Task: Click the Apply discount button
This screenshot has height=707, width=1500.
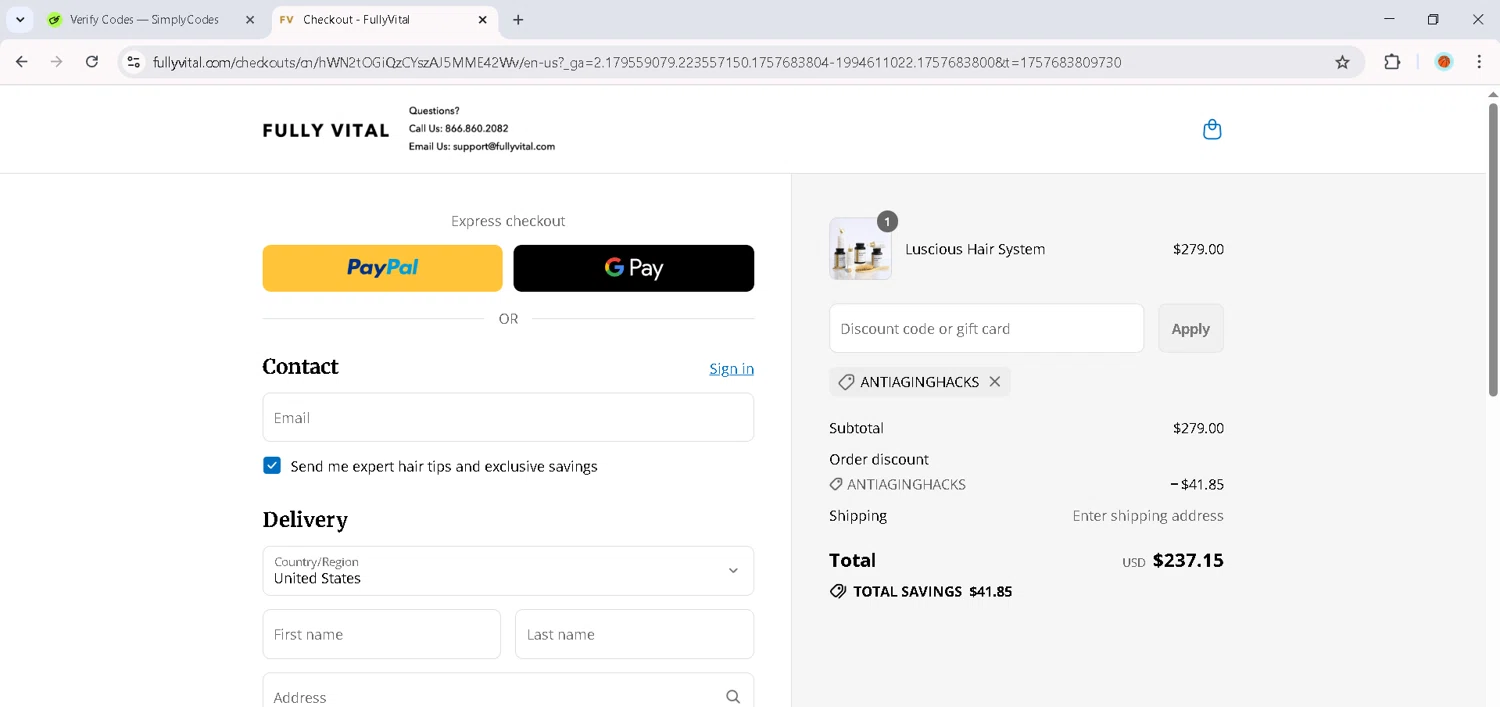Action: pyautogui.click(x=1190, y=329)
